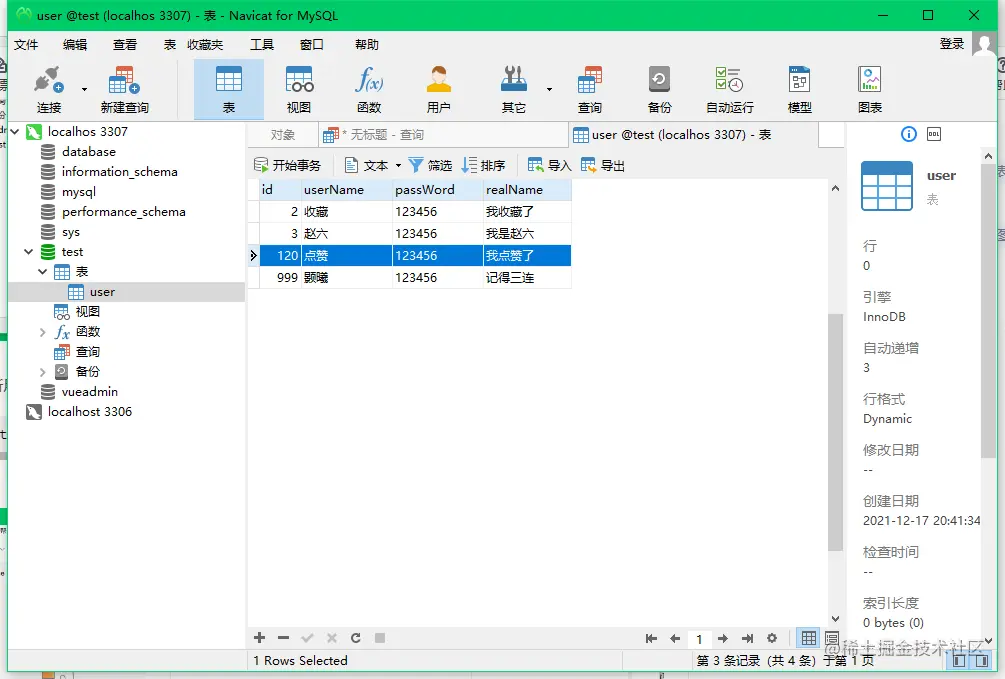Click the 导出 export button
Viewport: 1005px width, 679px height.
602,165
